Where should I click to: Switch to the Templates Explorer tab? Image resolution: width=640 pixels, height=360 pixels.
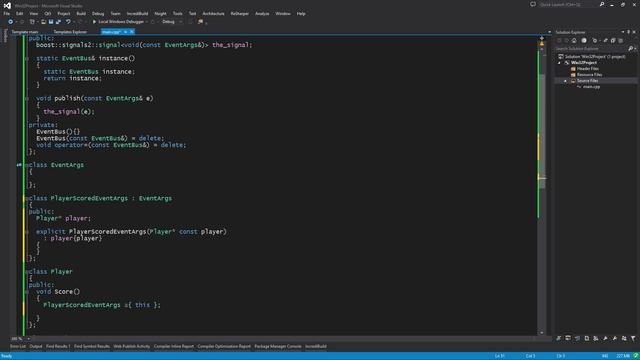click(70, 32)
